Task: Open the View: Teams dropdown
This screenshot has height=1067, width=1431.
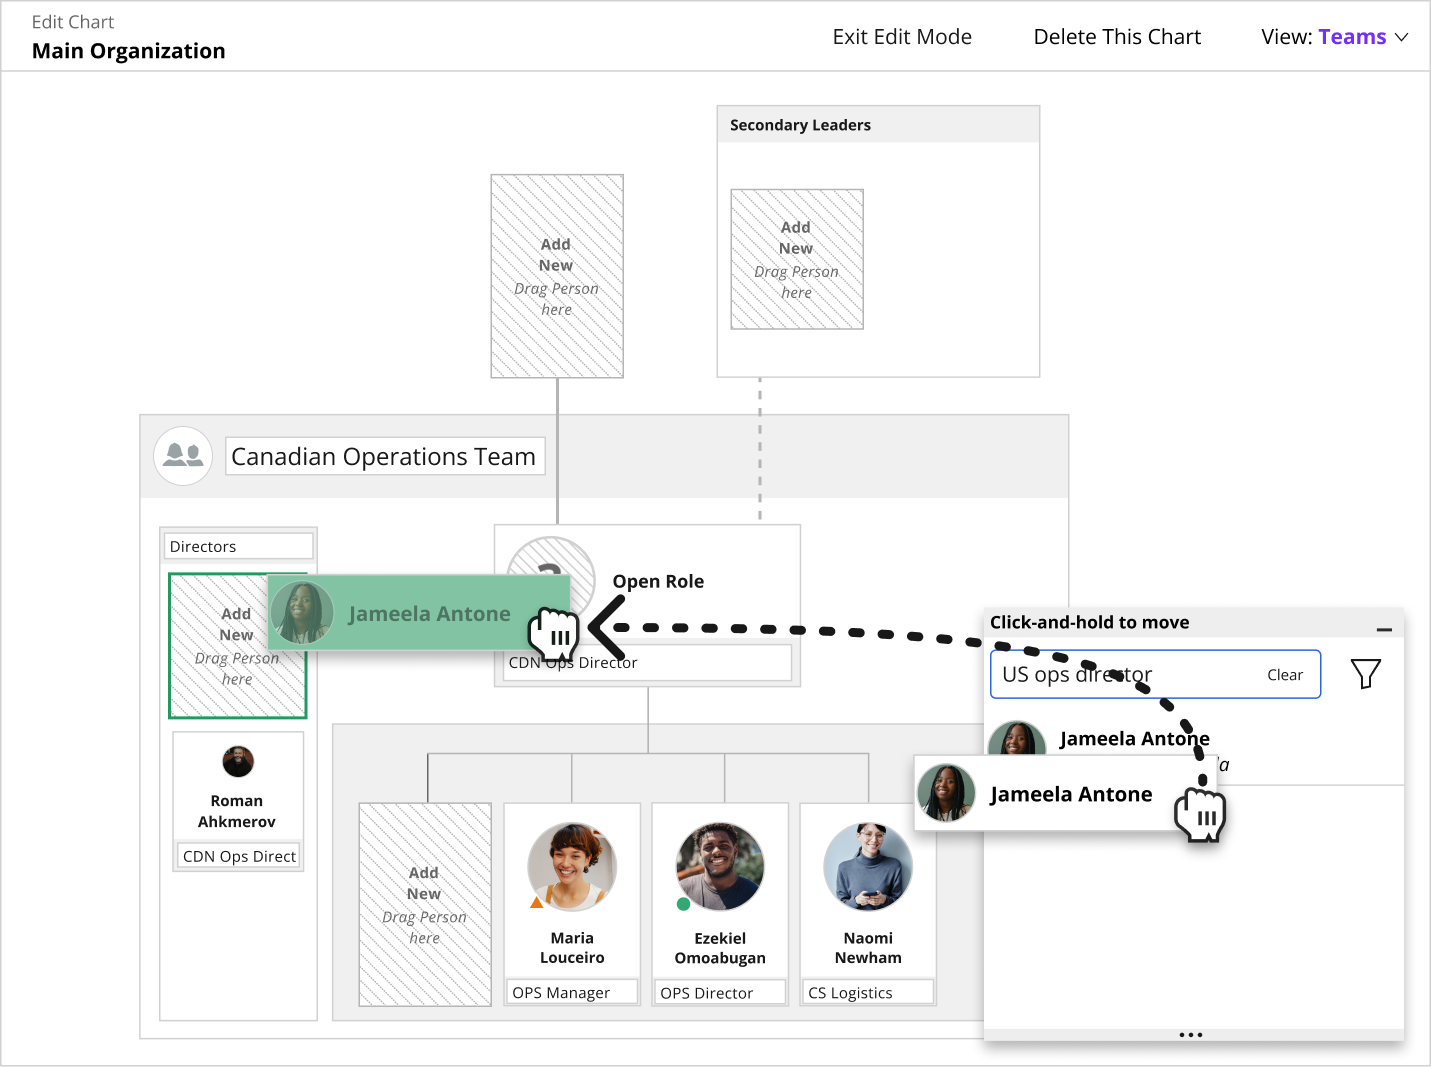Action: click(x=1334, y=37)
